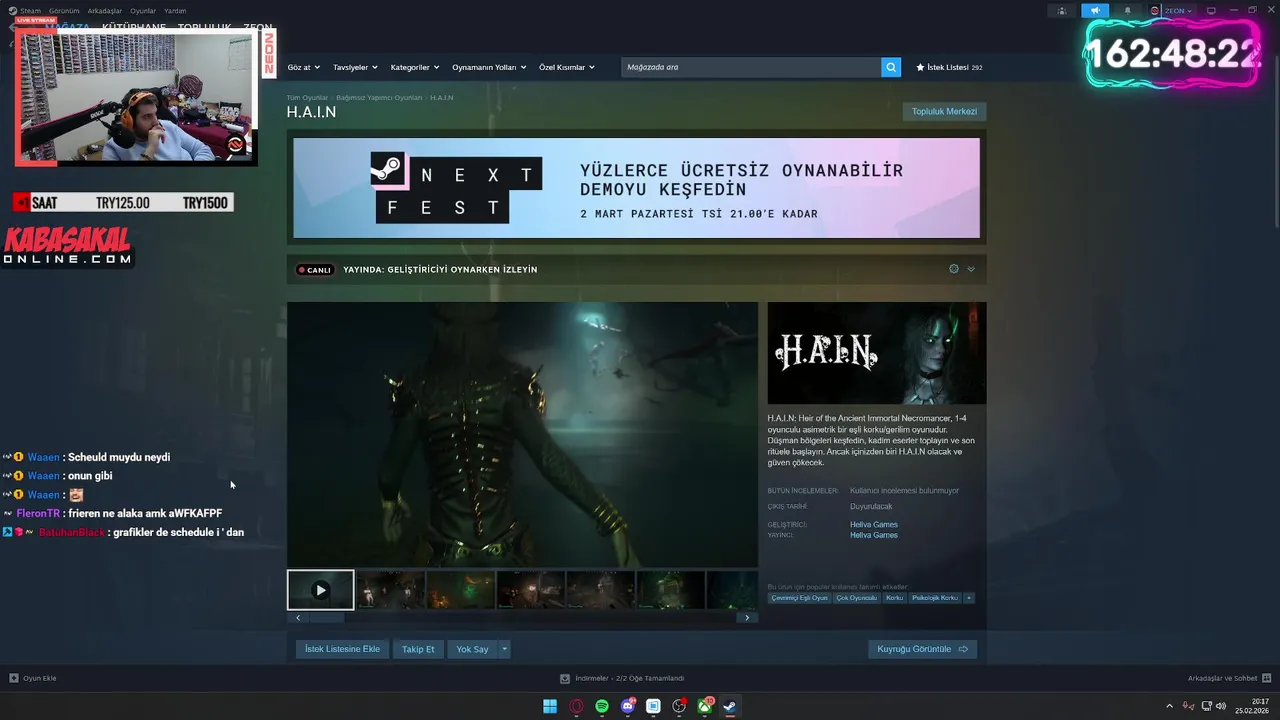Screen dimensions: 1280x720
Task: Open the volume icon in the system tray
Action: [x=1221, y=706]
